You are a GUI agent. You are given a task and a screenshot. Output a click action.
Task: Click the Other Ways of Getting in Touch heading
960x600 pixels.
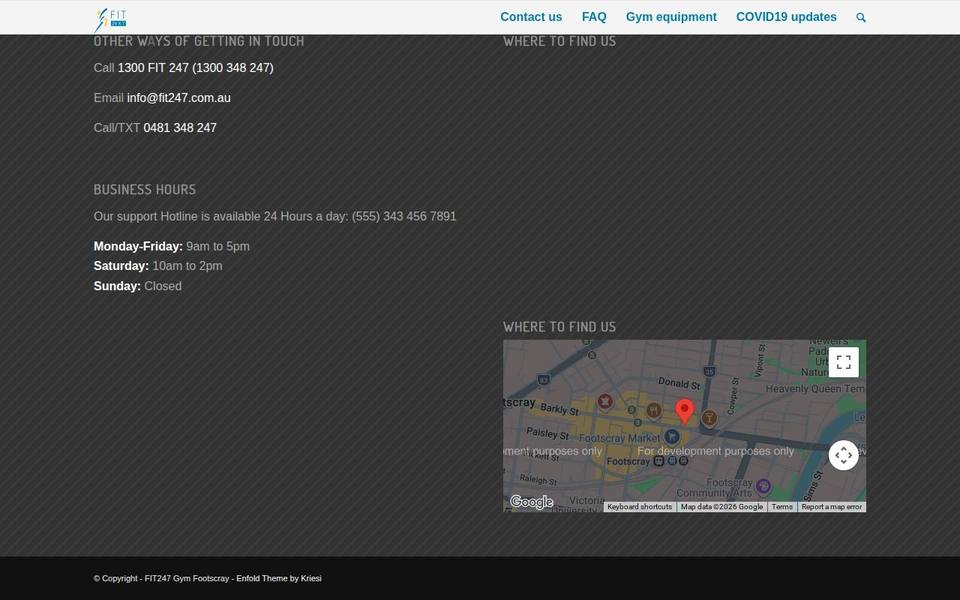pyautogui.click(x=198, y=42)
